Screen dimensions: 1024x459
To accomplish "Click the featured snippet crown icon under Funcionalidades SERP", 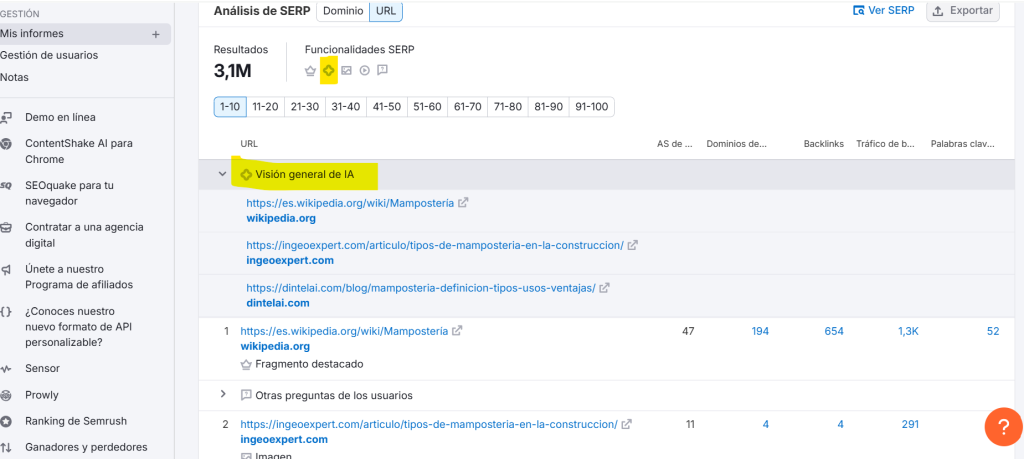I will [311, 70].
